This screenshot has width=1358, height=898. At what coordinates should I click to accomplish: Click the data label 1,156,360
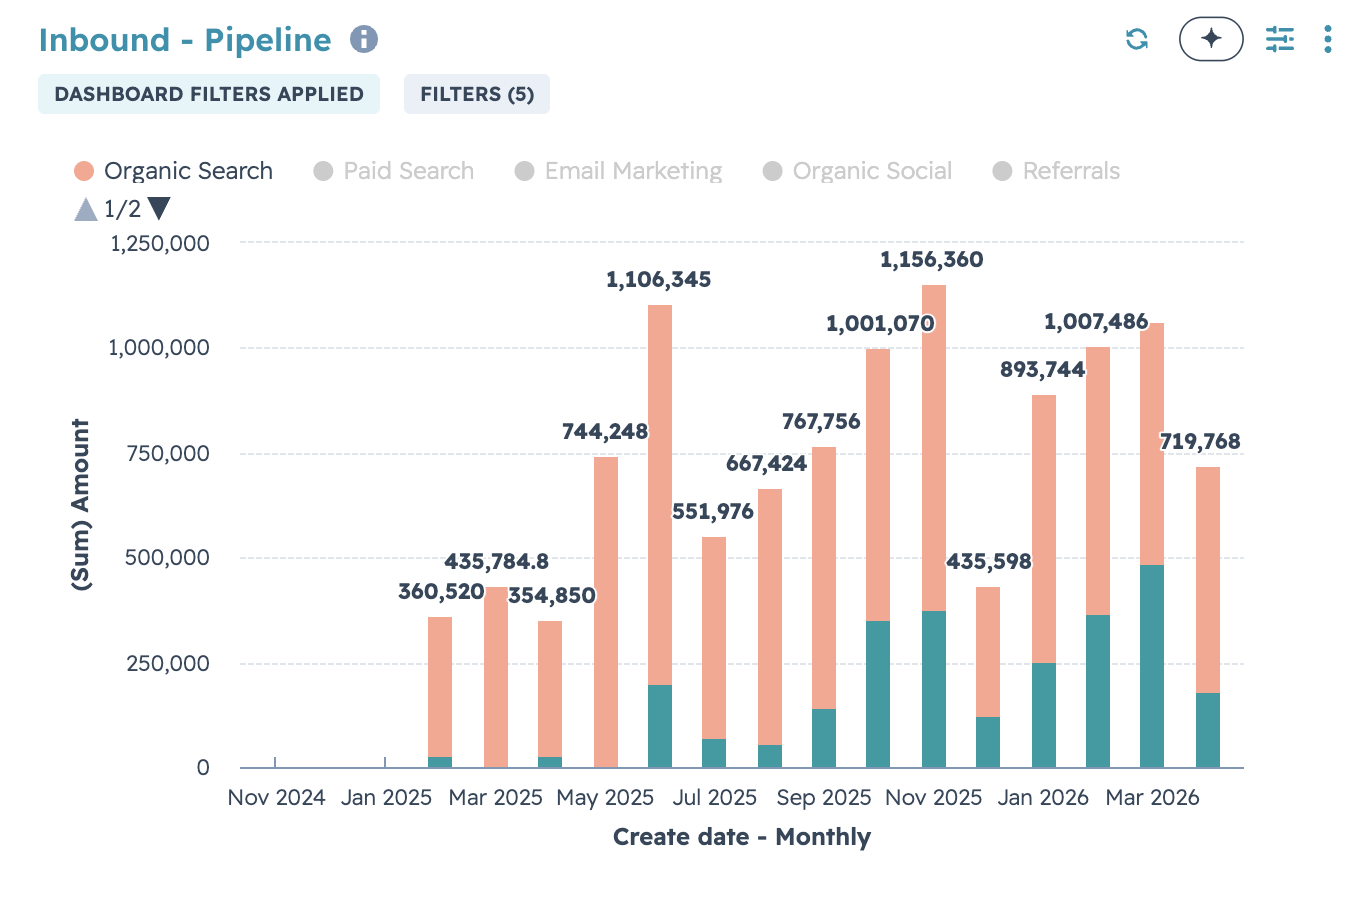point(932,260)
